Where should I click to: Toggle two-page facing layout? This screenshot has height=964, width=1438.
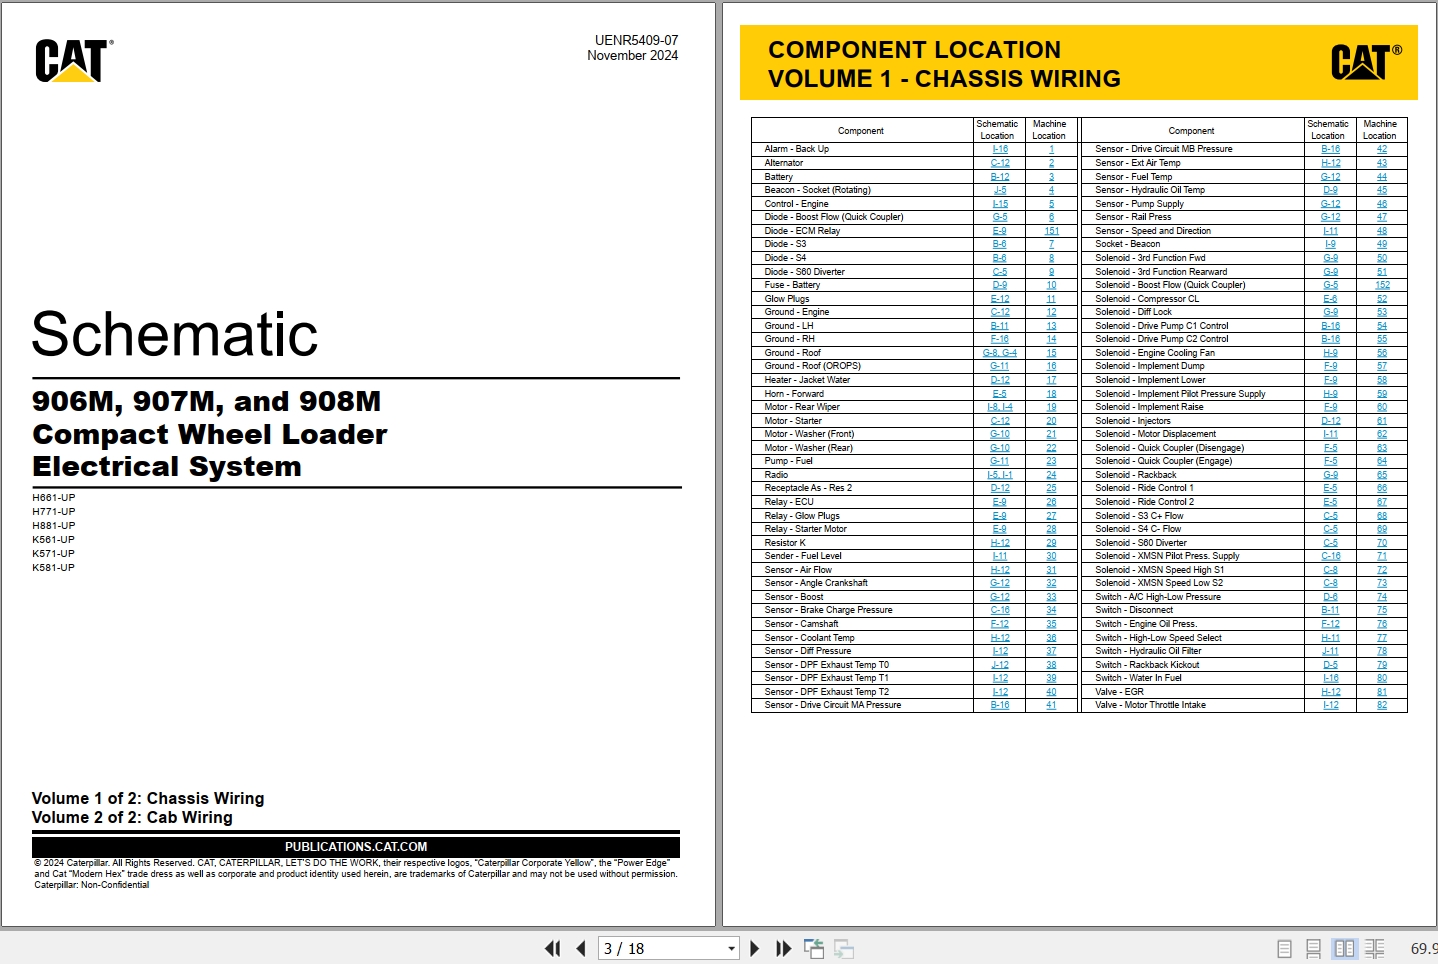(x=1345, y=948)
